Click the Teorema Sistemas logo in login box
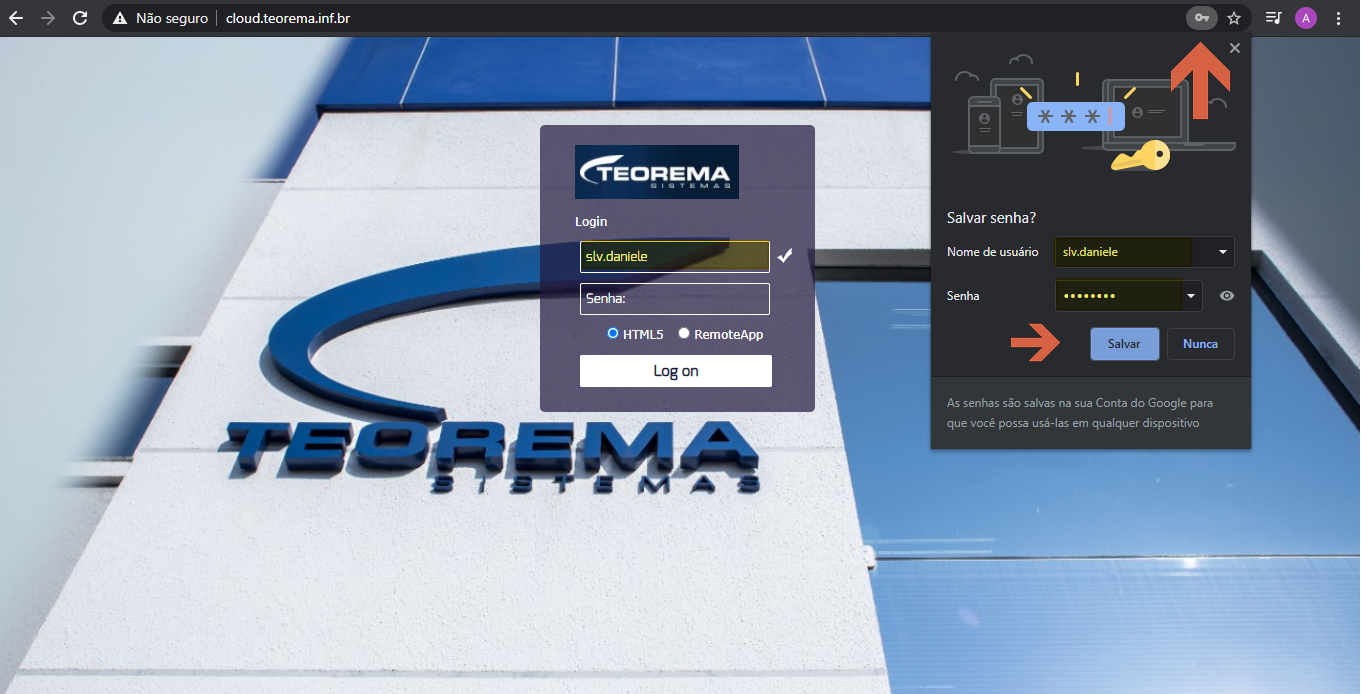 (657, 172)
